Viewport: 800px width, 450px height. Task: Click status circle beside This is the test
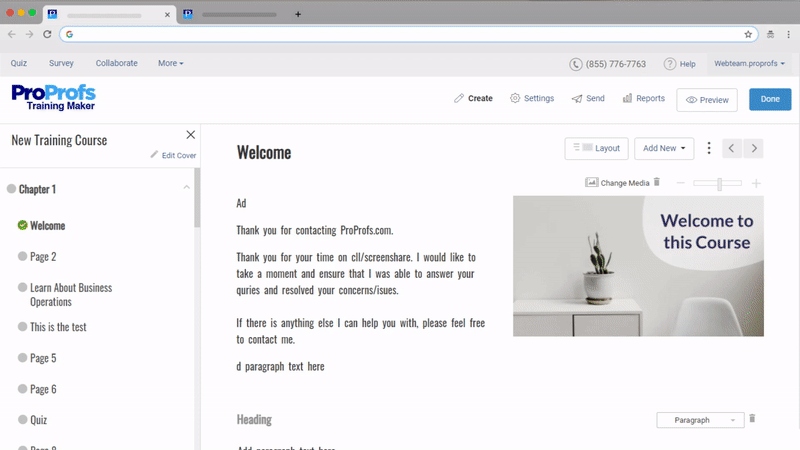click(x=22, y=327)
